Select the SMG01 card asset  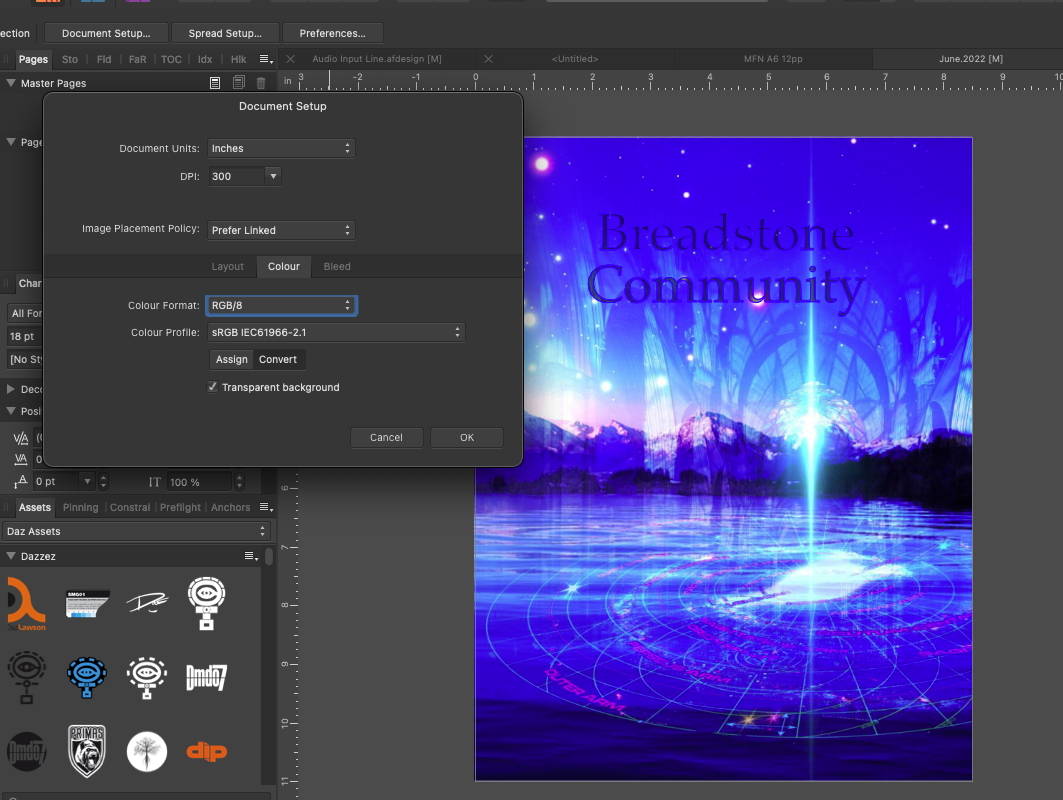[87, 603]
